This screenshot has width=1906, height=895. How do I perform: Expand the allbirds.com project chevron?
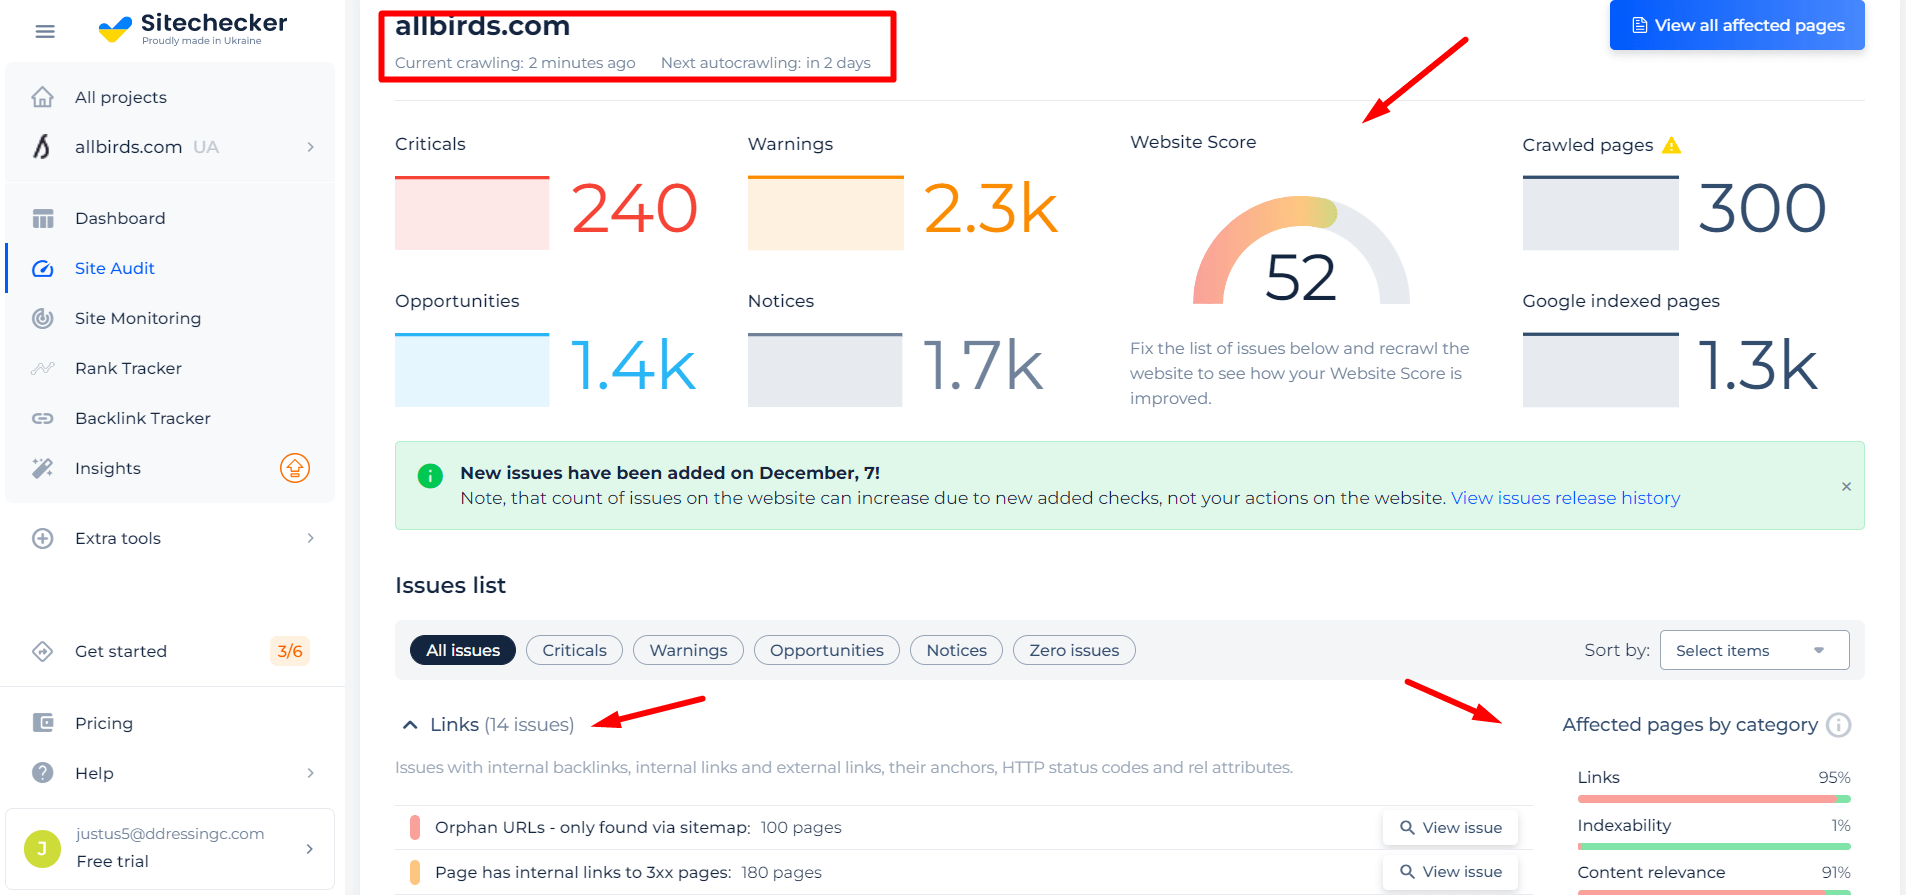[x=311, y=147]
